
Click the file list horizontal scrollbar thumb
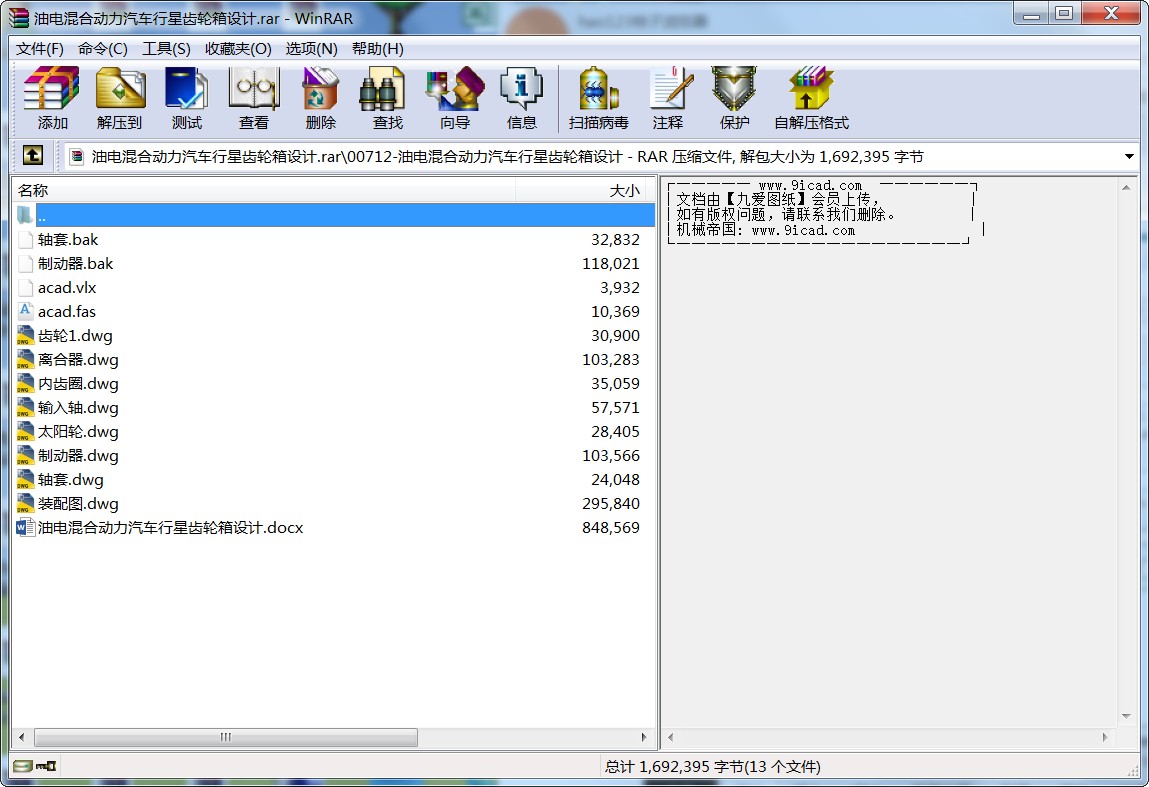pyautogui.click(x=226, y=737)
